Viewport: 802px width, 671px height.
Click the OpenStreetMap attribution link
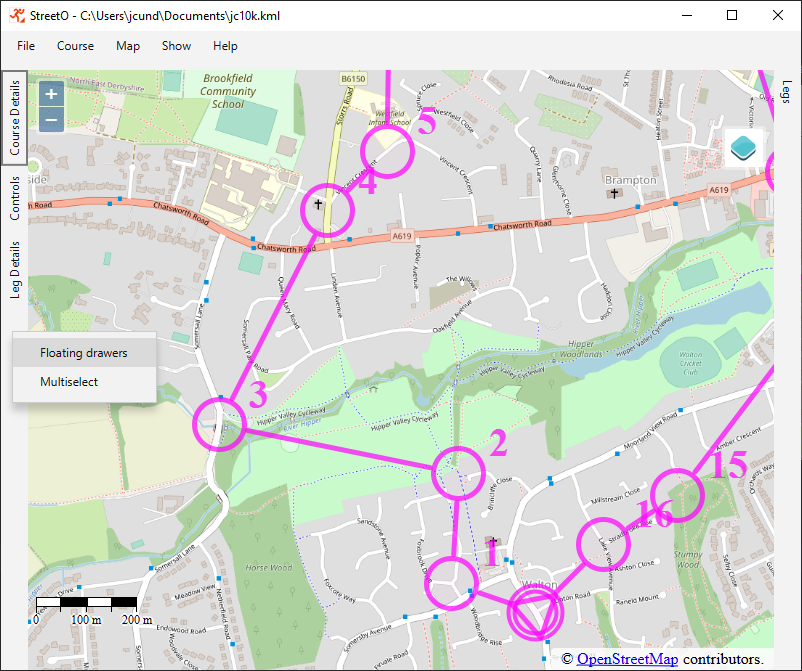point(627,659)
